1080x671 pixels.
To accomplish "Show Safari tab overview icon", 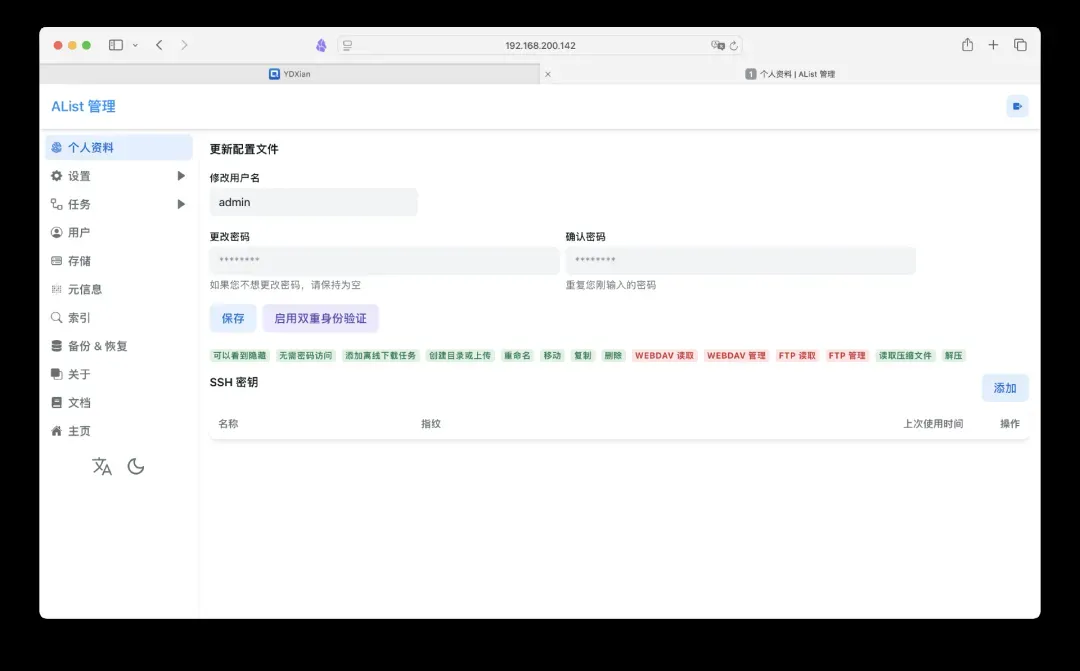I will 1020,45.
